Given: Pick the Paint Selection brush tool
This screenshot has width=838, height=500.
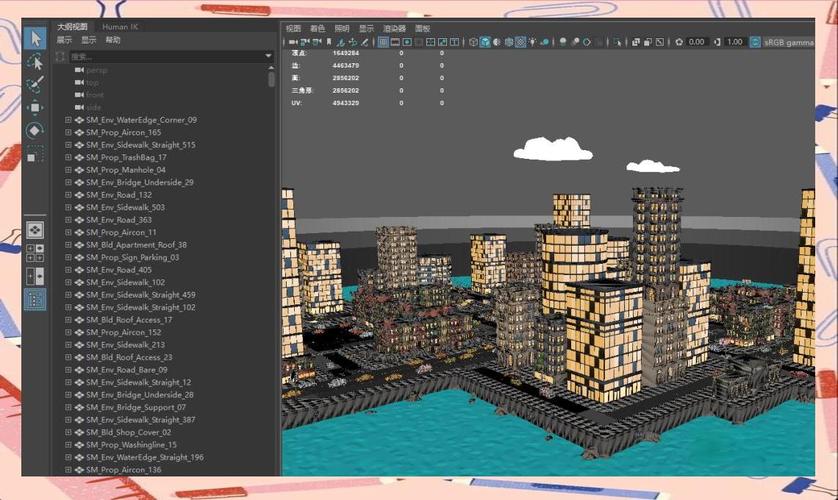Looking at the screenshot, I should tap(34, 84).
